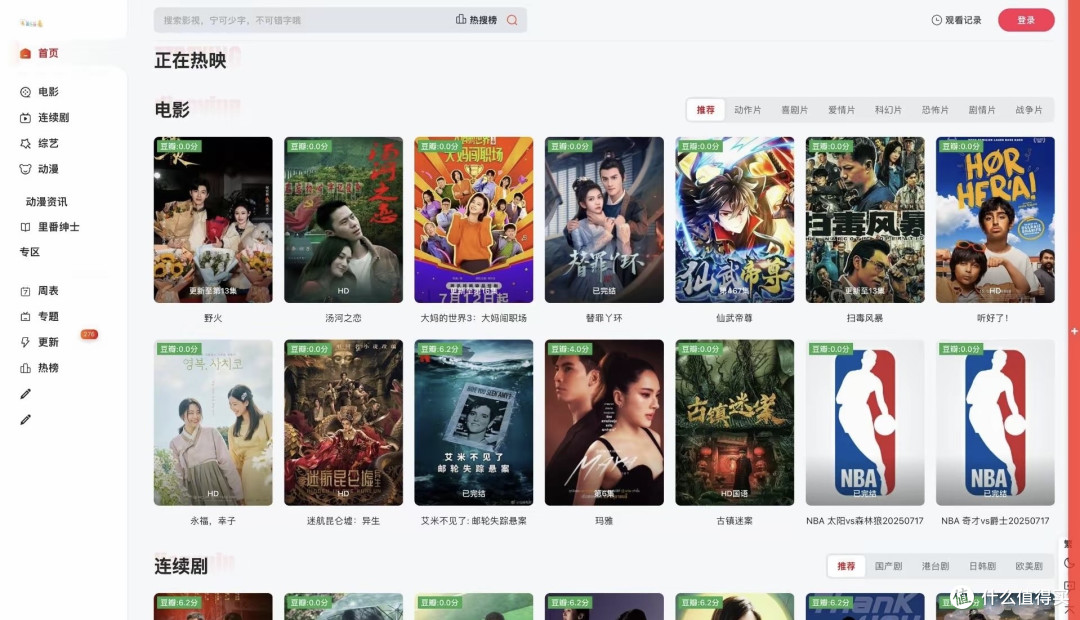Open 迷航昆仑墟 poster
The height and width of the screenshot is (620, 1080).
[343, 422]
